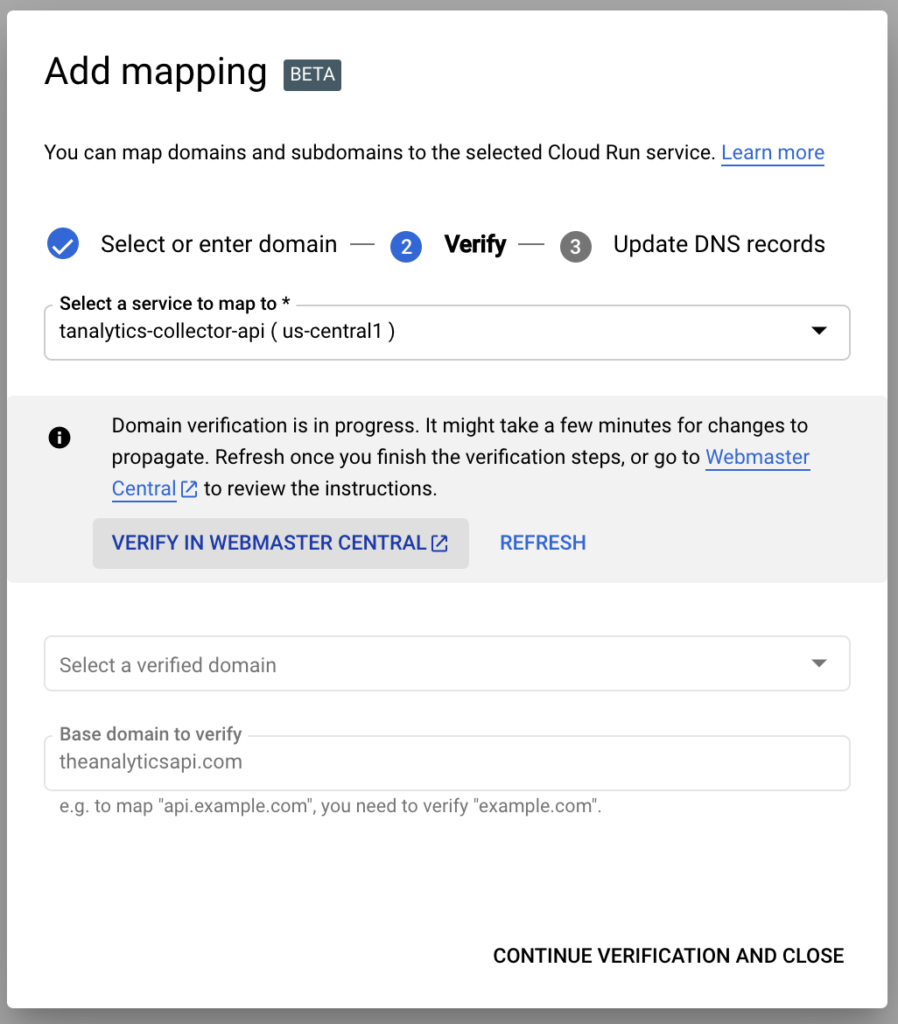Select the Verify step label
Viewport: 898px width, 1024px height.
click(475, 245)
